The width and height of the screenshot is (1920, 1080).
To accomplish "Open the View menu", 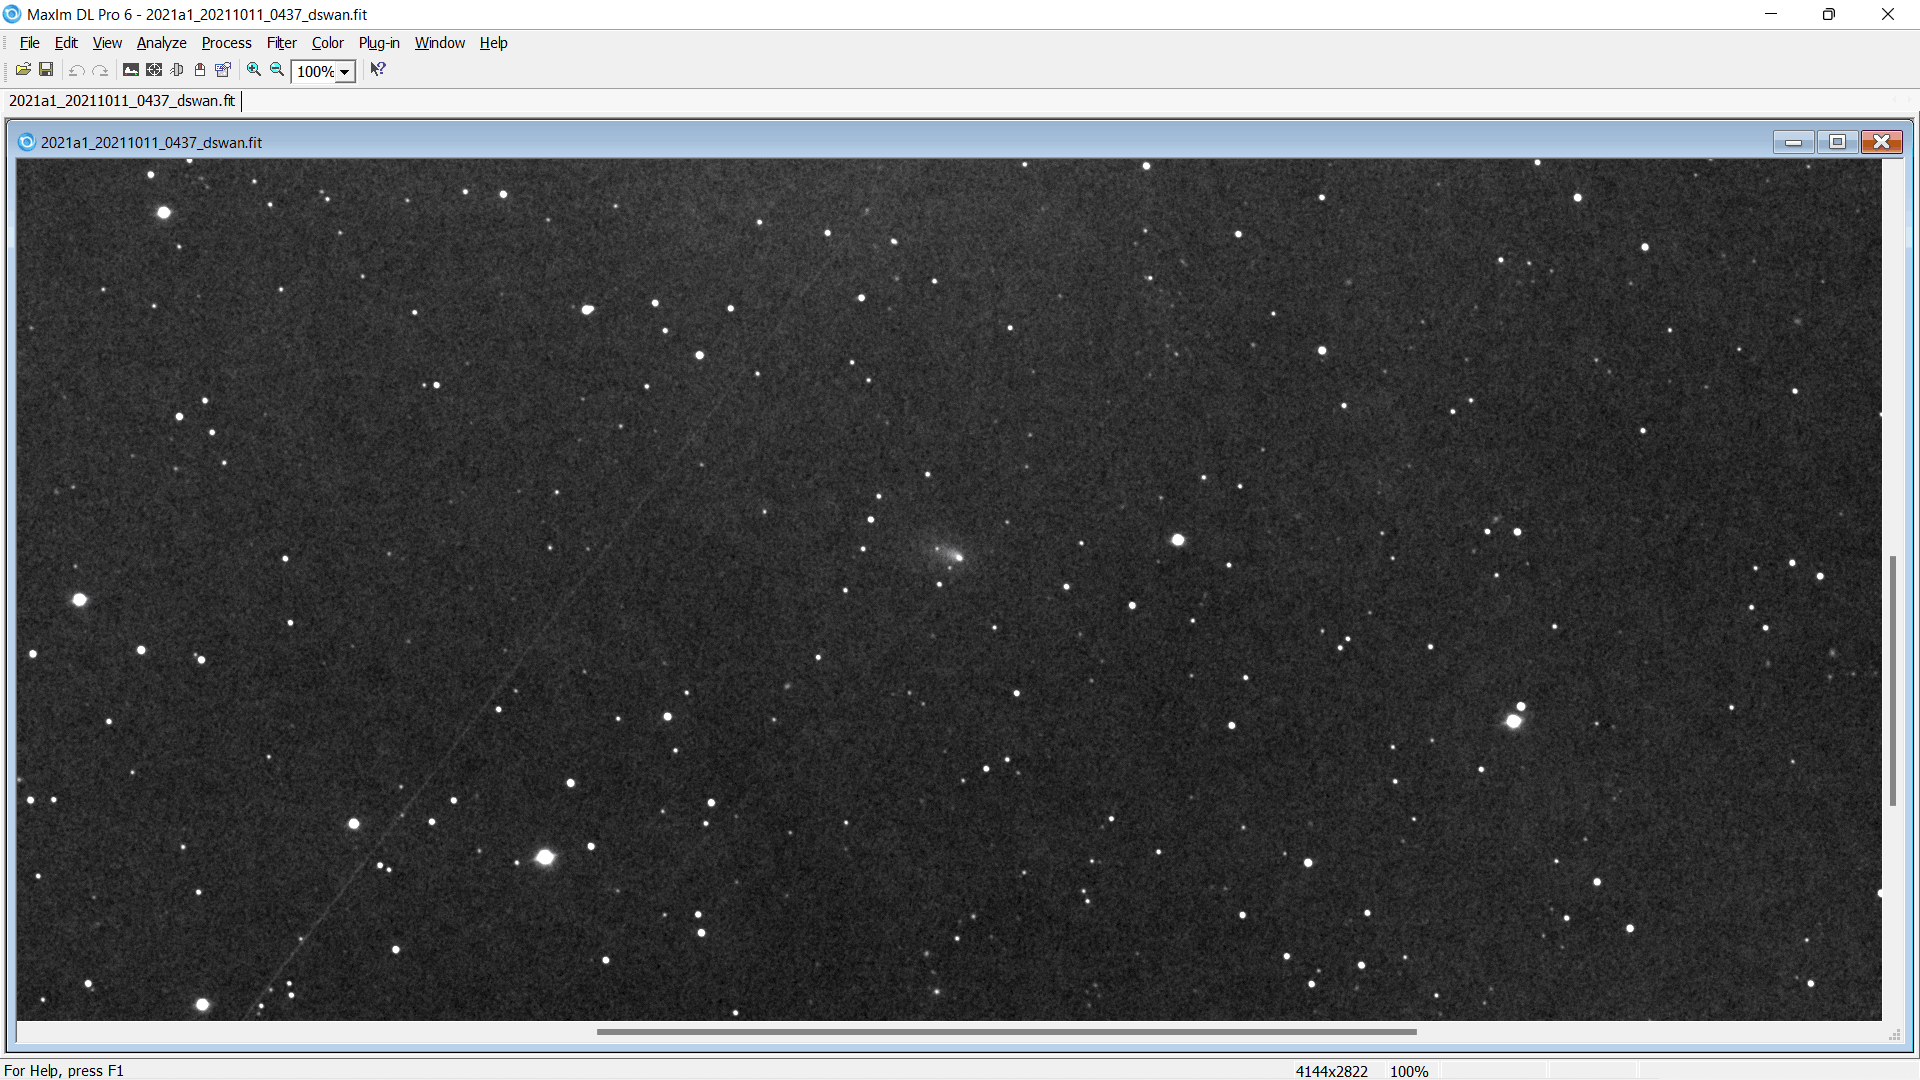I will pos(107,43).
